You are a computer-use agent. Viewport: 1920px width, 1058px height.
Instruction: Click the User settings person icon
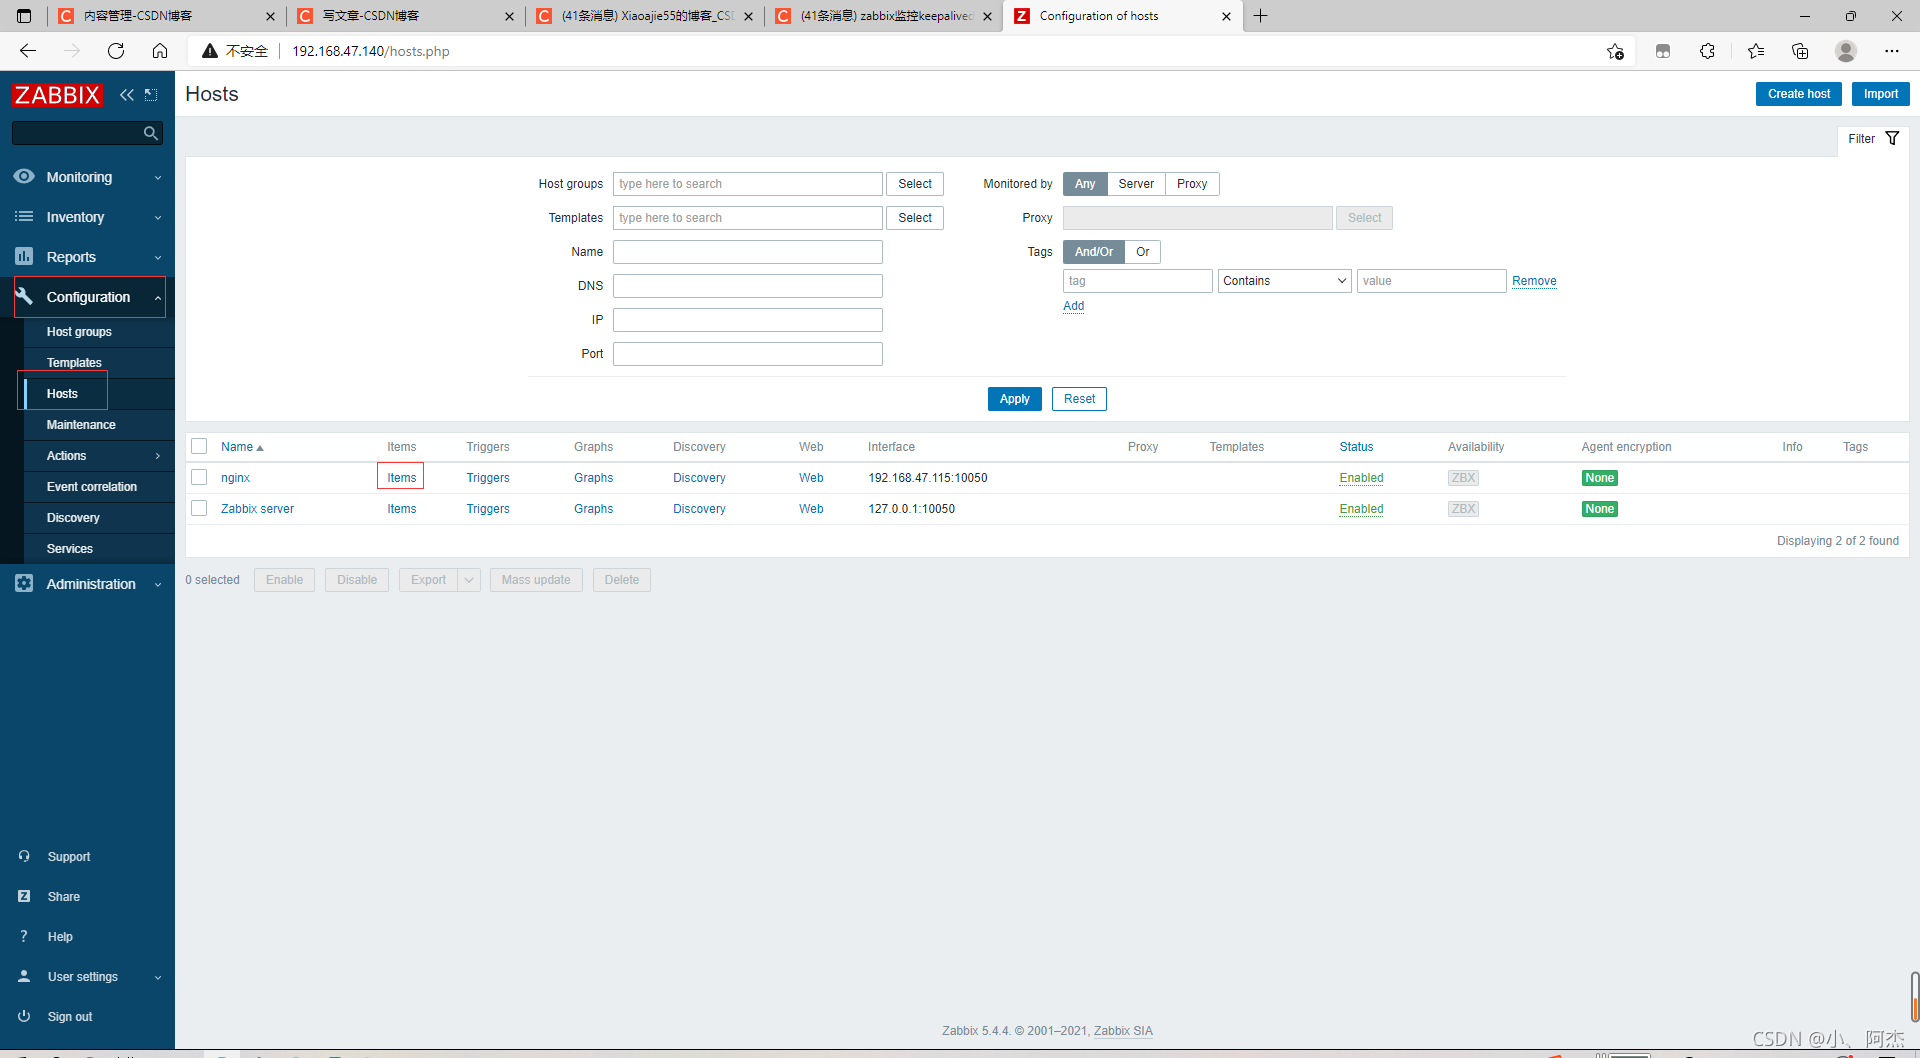tap(24, 976)
